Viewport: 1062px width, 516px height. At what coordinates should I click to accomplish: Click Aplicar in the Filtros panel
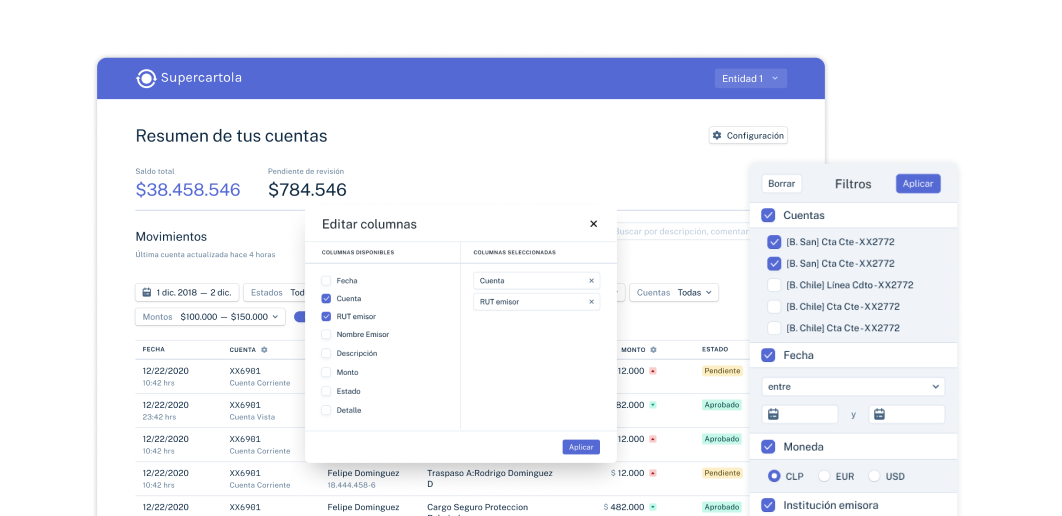(x=918, y=184)
